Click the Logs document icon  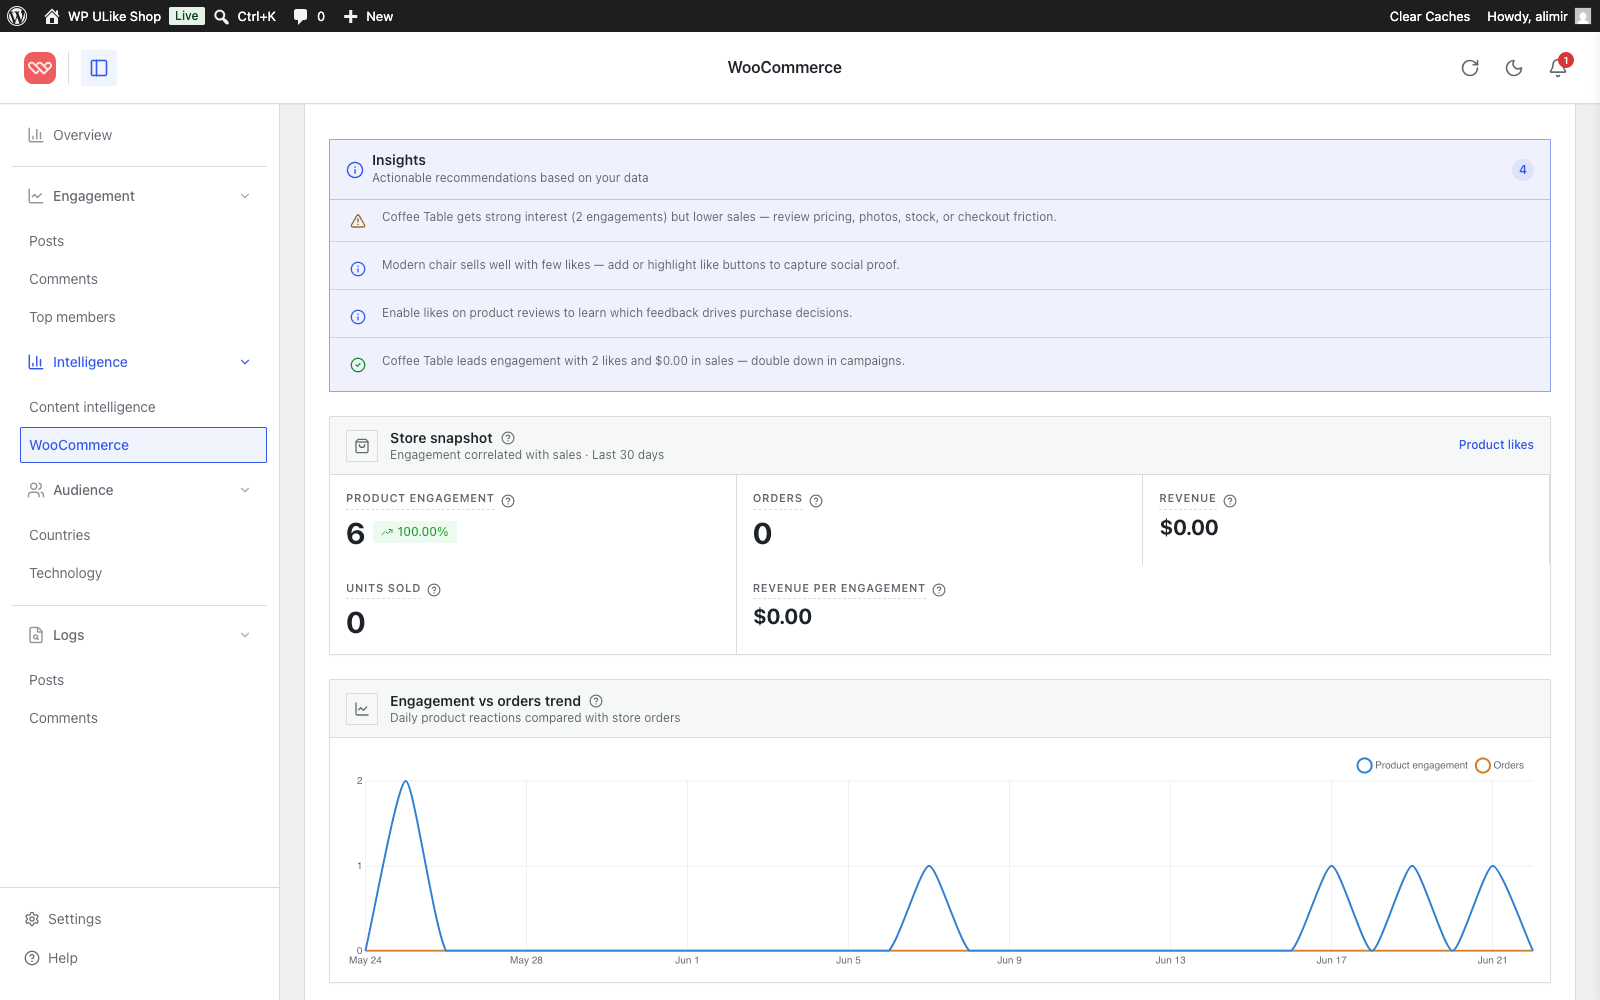point(36,635)
